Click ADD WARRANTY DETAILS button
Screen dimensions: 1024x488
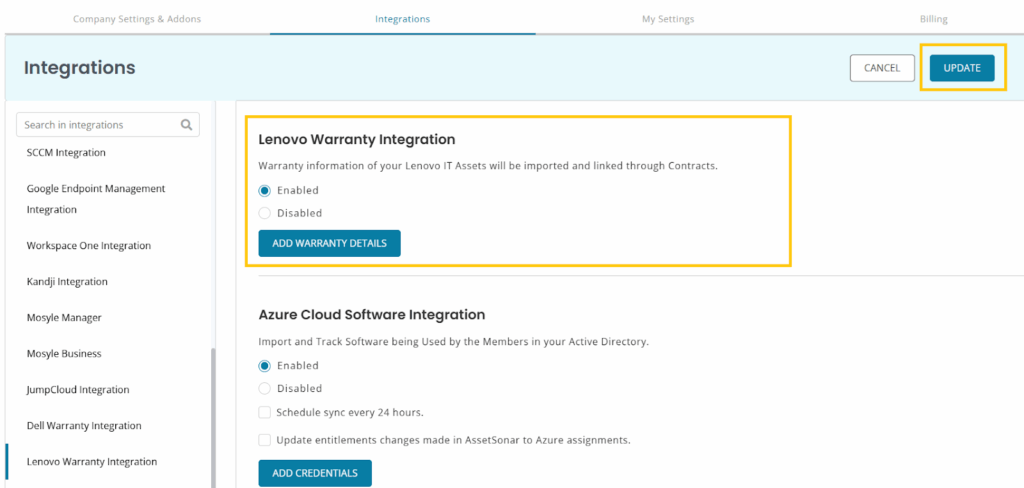tap(329, 243)
